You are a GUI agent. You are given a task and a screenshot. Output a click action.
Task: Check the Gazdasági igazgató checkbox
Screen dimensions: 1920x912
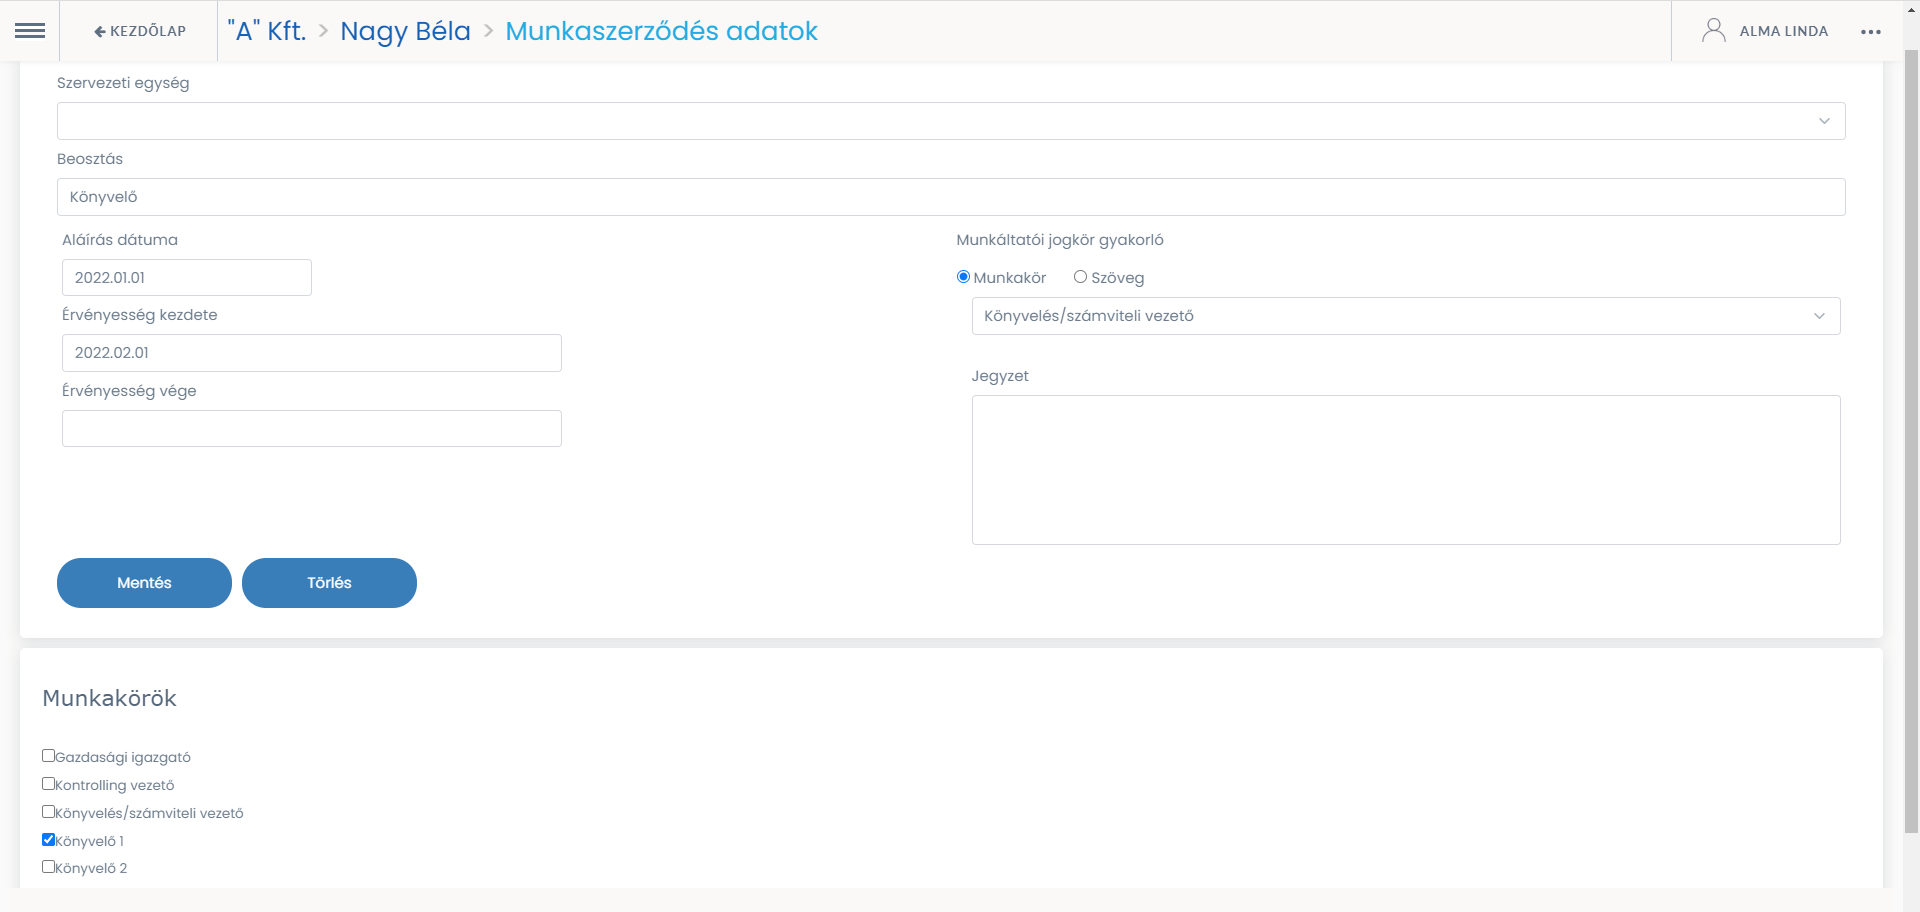pyautogui.click(x=48, y=756)
